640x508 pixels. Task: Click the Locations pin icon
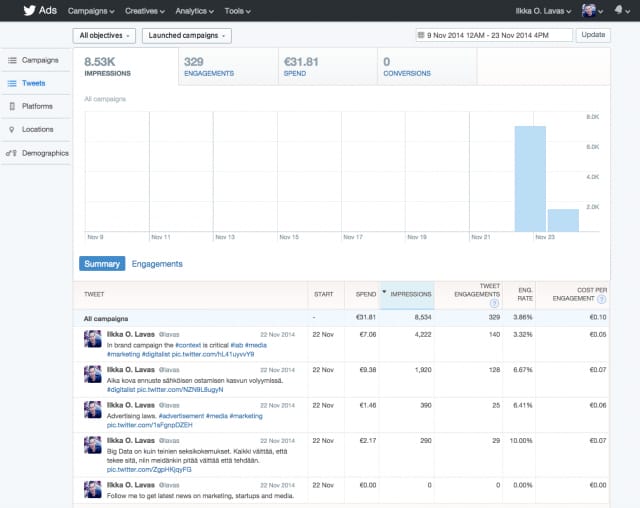click(12, 130)
